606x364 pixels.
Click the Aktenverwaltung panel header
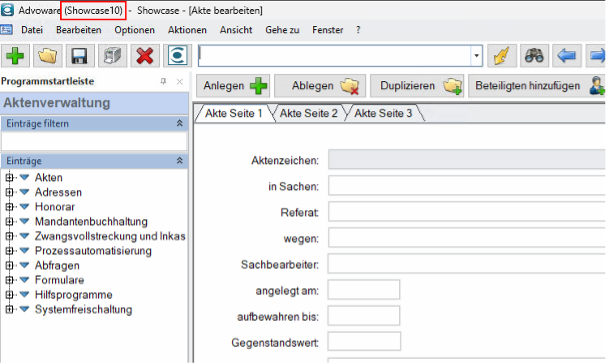click(94, 103)
